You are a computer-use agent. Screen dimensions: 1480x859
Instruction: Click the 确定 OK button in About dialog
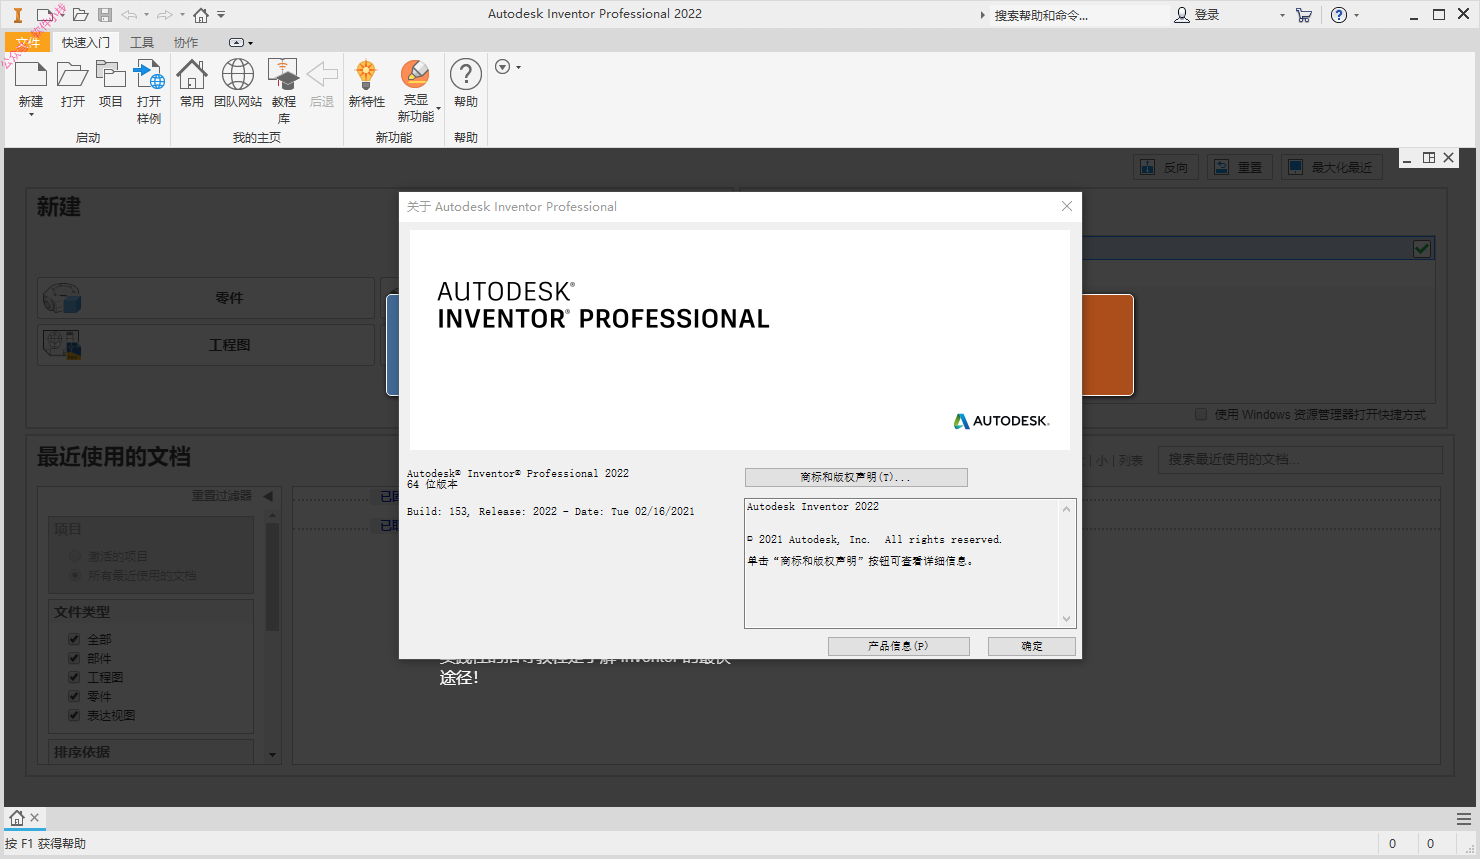point(1032,646)
